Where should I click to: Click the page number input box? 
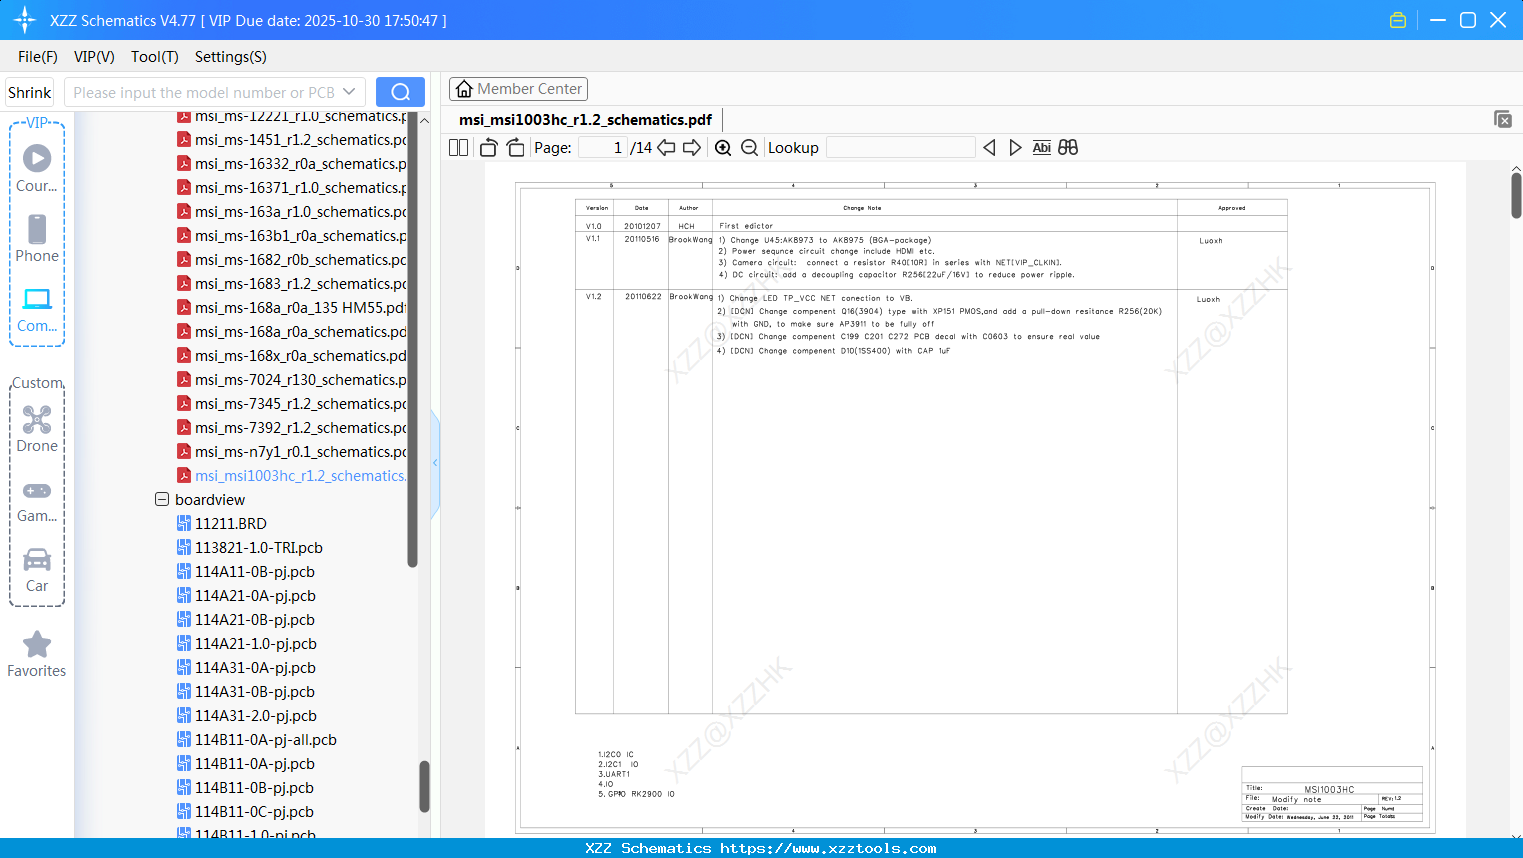[602, 148]
